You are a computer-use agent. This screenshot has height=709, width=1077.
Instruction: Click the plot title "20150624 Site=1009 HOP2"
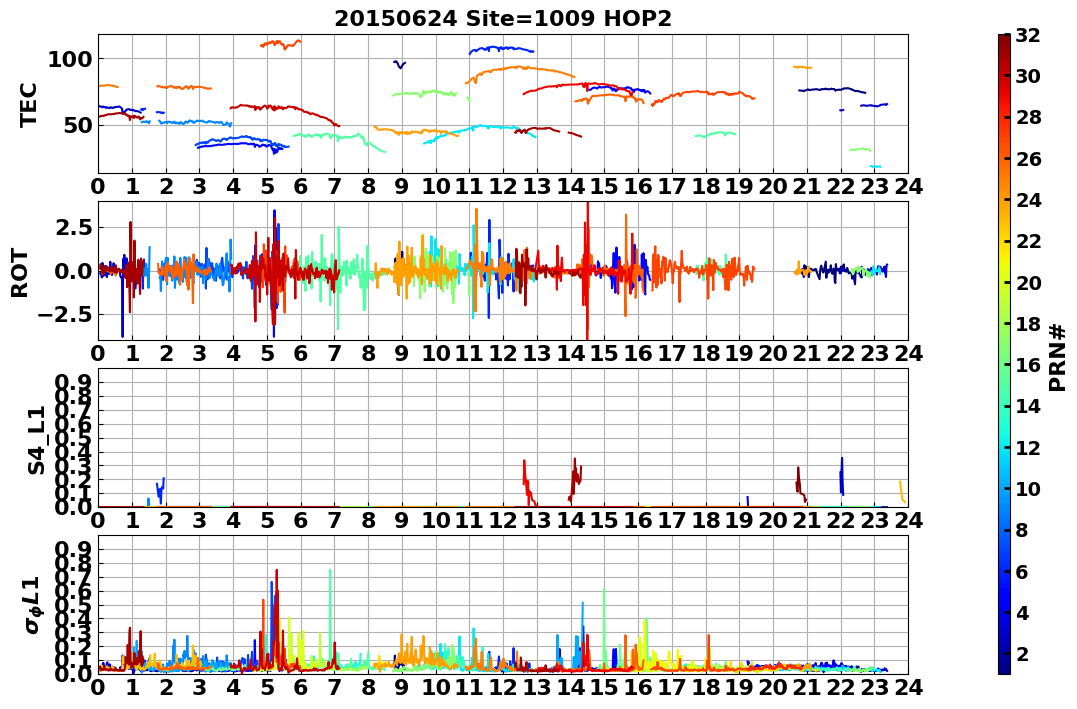(x=503, y=19)
